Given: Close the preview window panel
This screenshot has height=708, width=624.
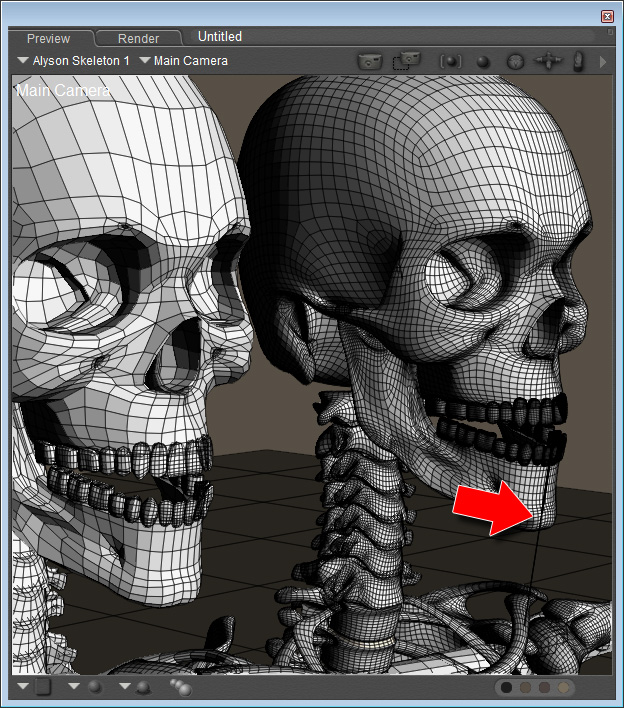Looking at the screenshot, I should 607,16.
